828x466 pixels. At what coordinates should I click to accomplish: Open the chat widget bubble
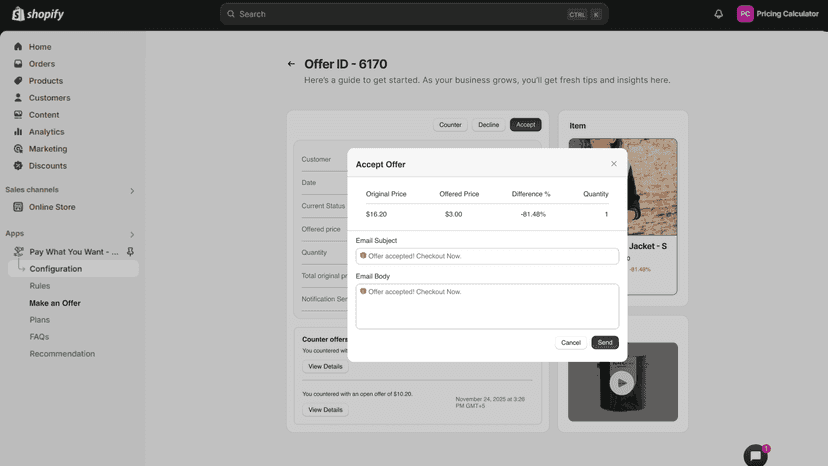(x=756, y=455)
